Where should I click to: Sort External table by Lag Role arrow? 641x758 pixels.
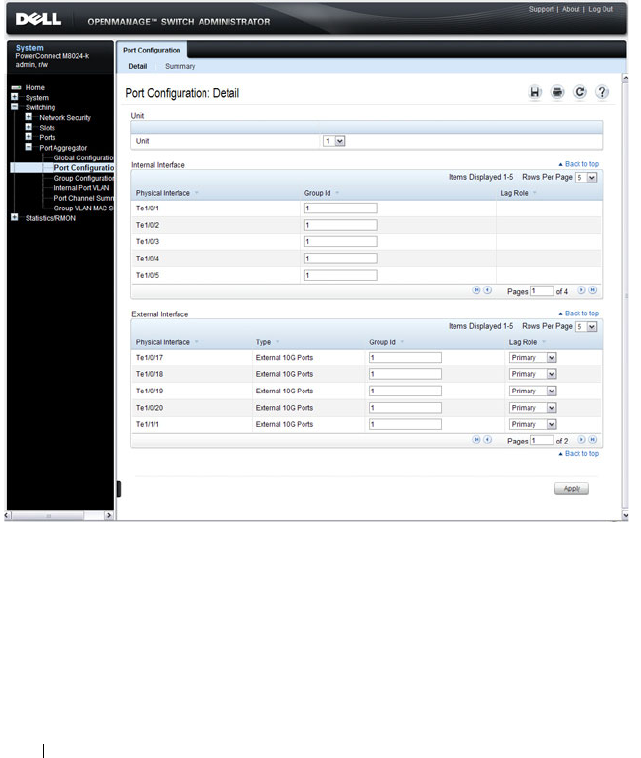544,342
